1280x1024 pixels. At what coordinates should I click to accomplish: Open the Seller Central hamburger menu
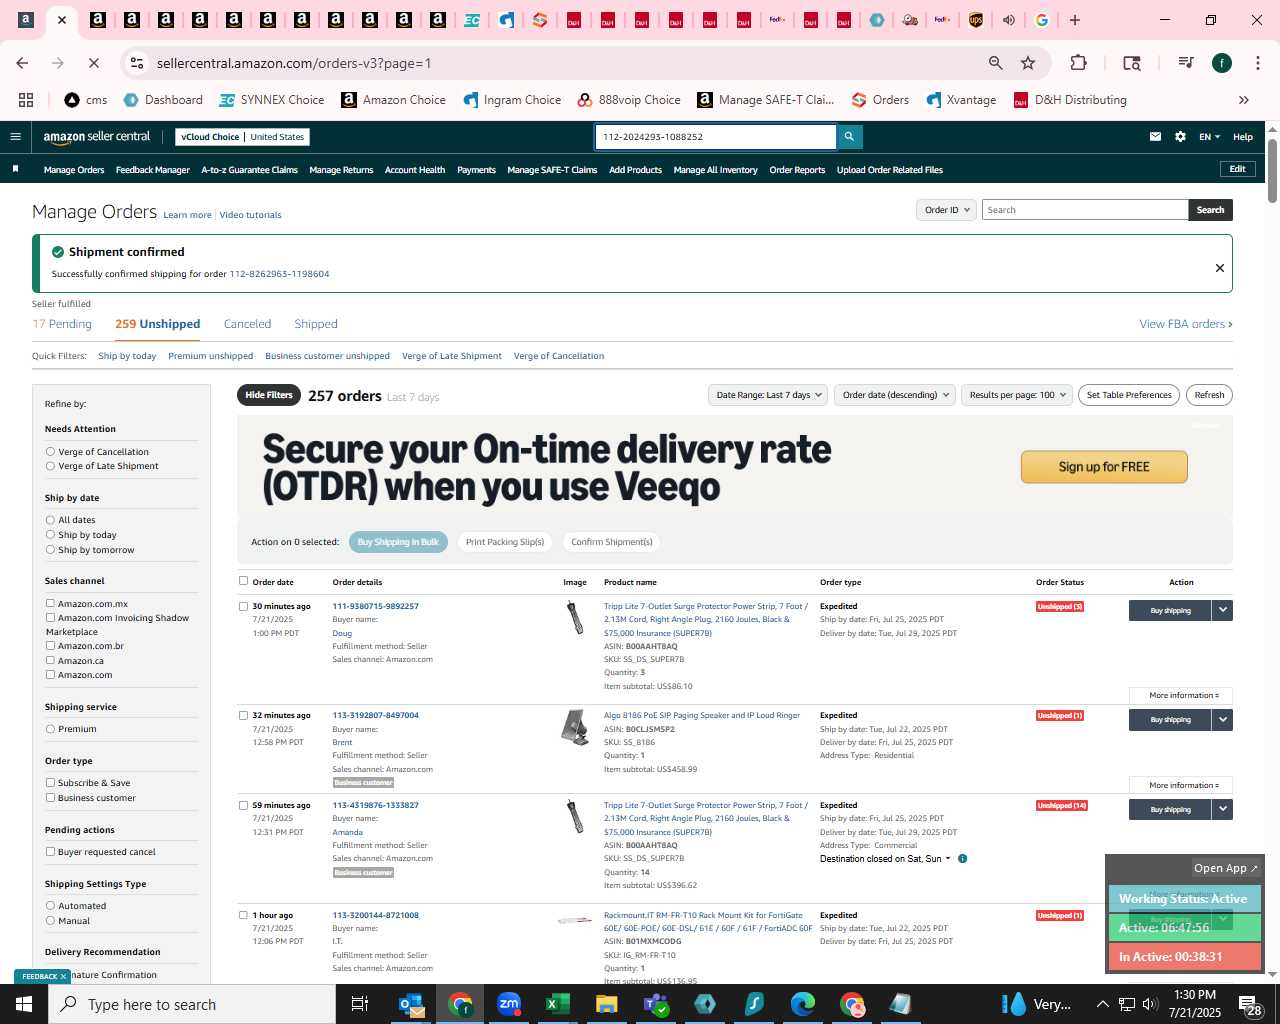pos(15,137)
